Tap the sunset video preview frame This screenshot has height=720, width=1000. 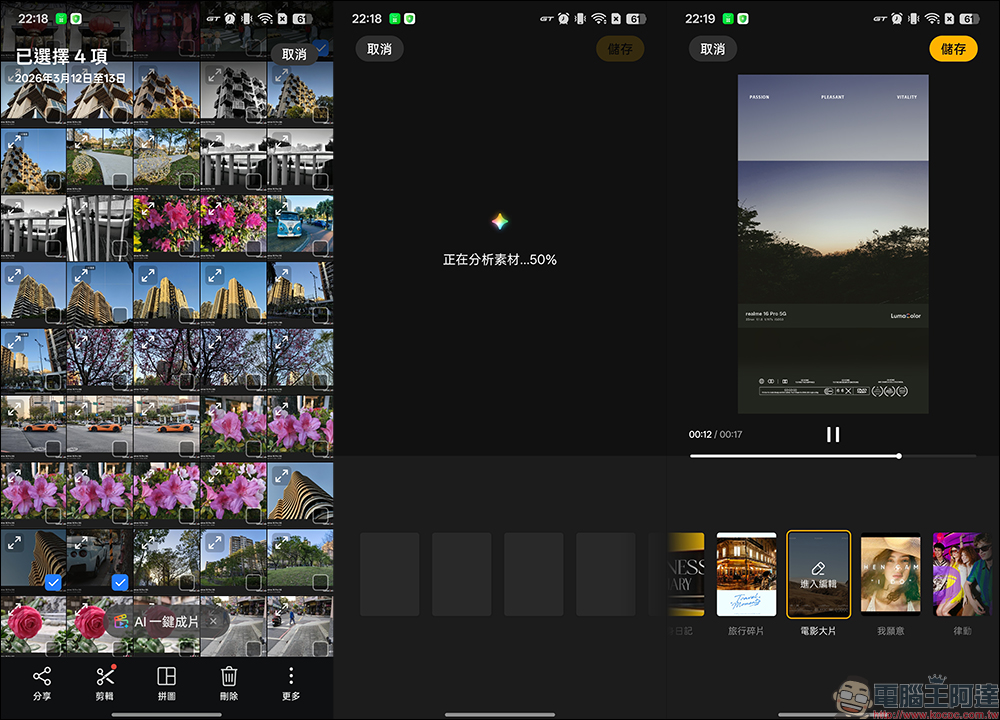[x=833, y=244]
